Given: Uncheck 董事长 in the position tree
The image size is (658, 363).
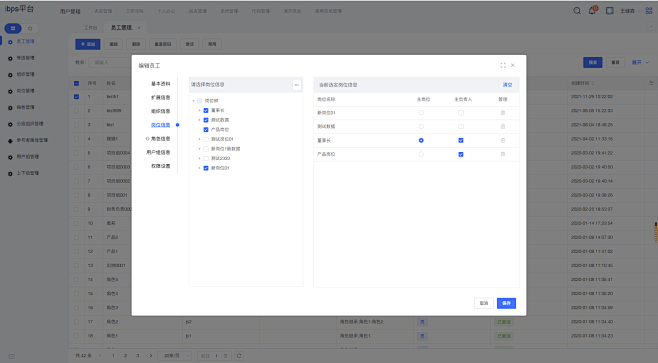Looking at the screenshot, I should 206,110.
